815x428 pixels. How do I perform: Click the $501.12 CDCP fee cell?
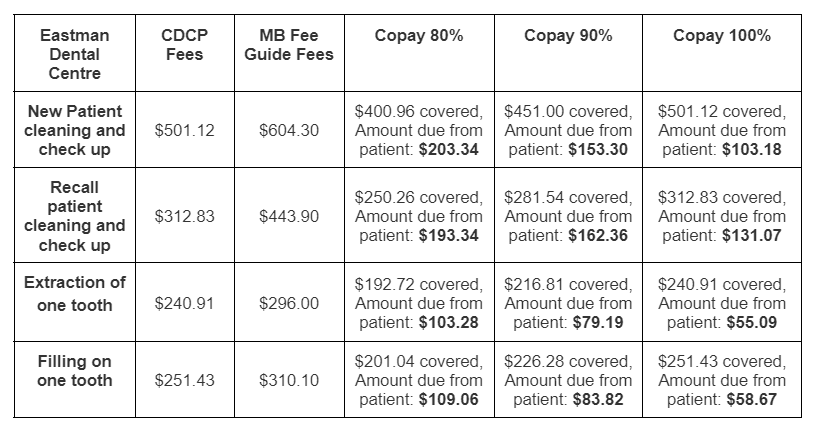click(184, 130)
